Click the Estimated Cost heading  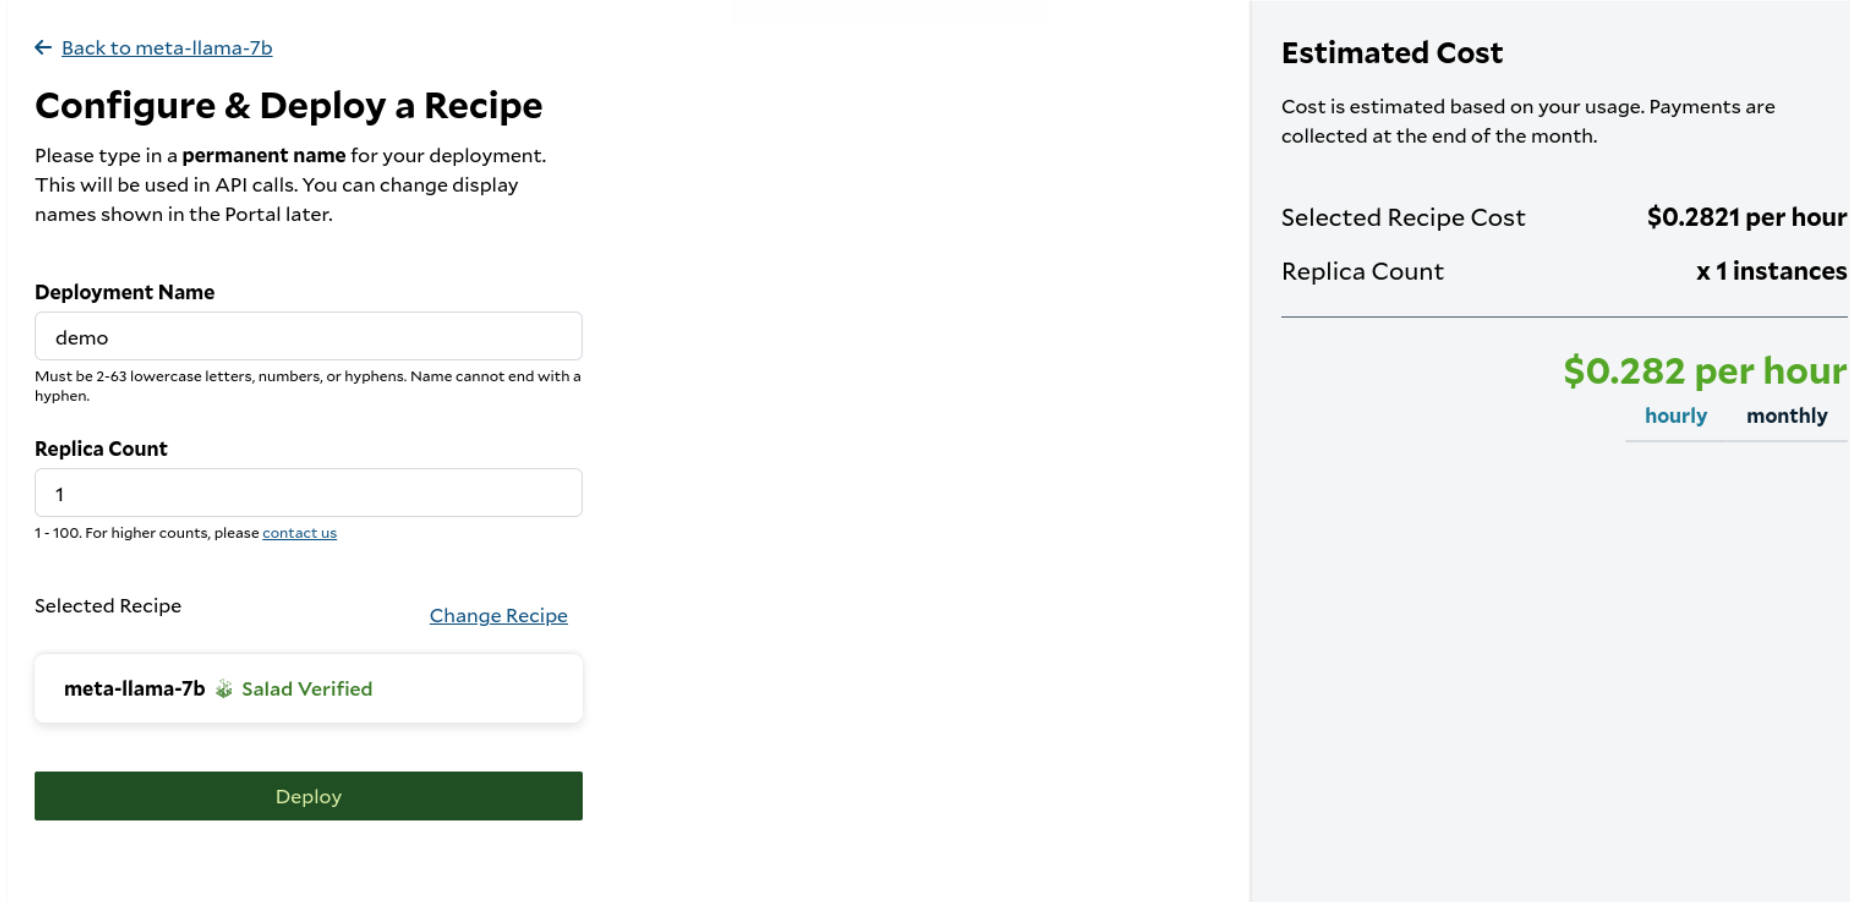1392,53
